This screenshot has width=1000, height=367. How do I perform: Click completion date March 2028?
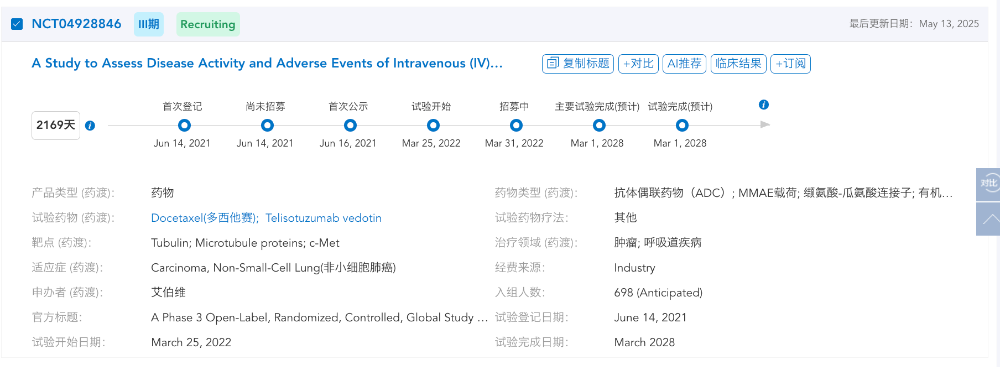point(644,342)
